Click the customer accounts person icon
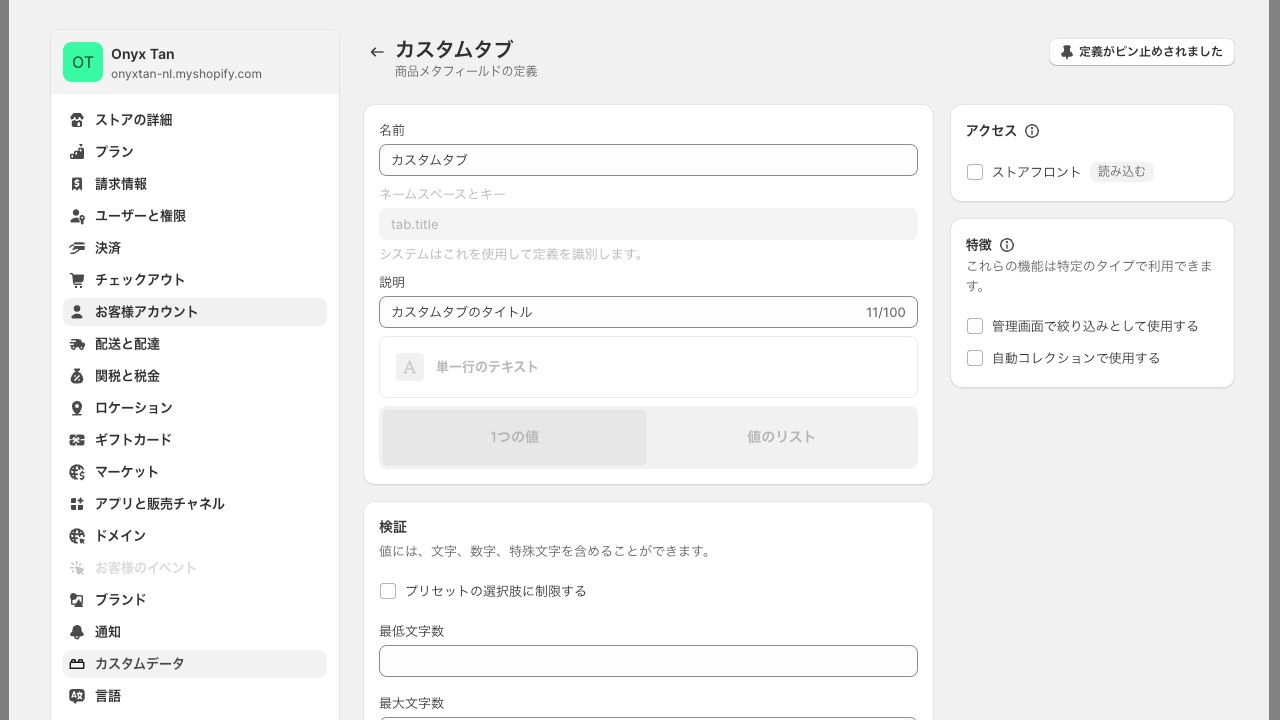Viewport: 1280px width, 720px height. coord(77,312)
